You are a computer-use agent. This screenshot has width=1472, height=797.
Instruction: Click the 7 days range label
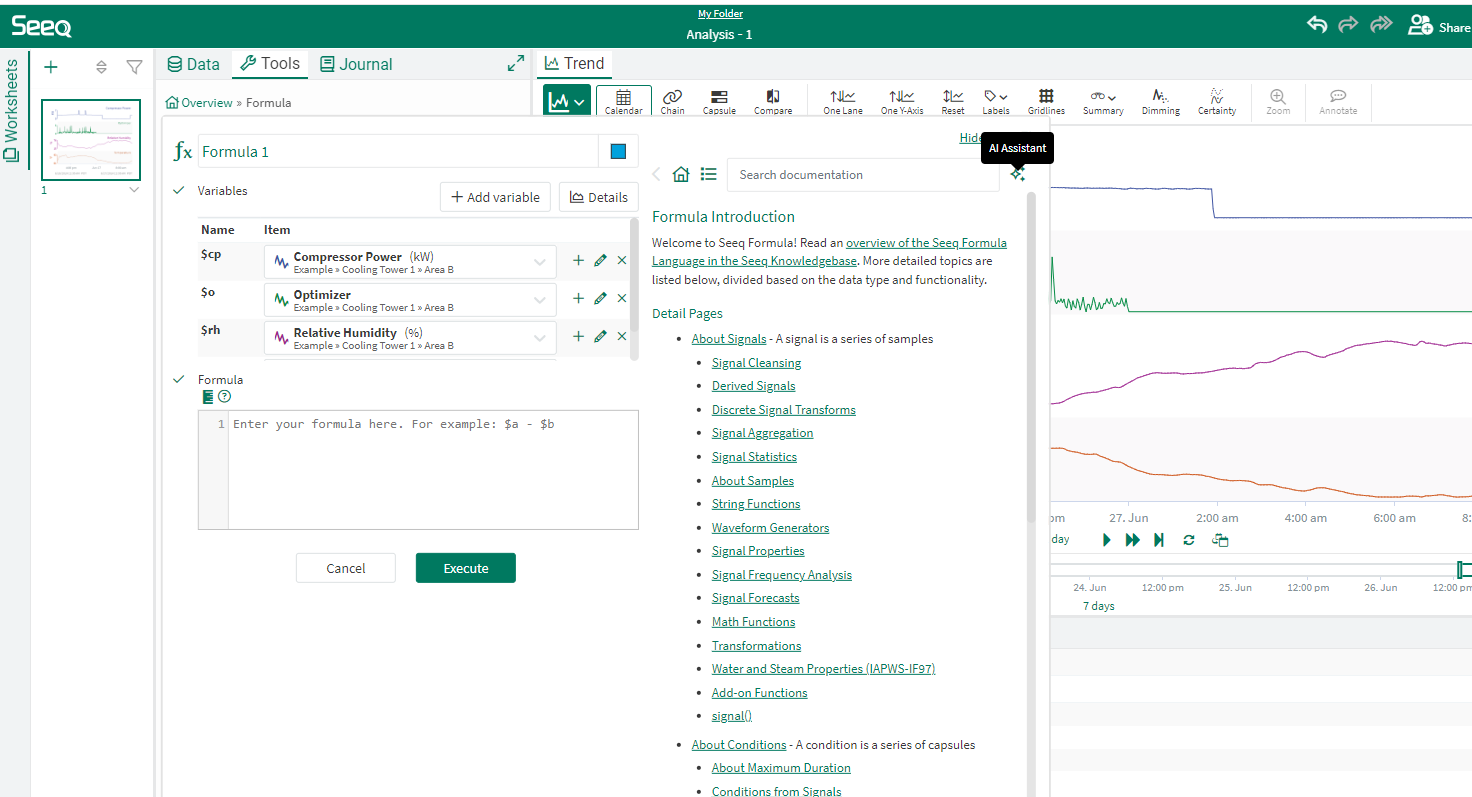point(1098,606)
